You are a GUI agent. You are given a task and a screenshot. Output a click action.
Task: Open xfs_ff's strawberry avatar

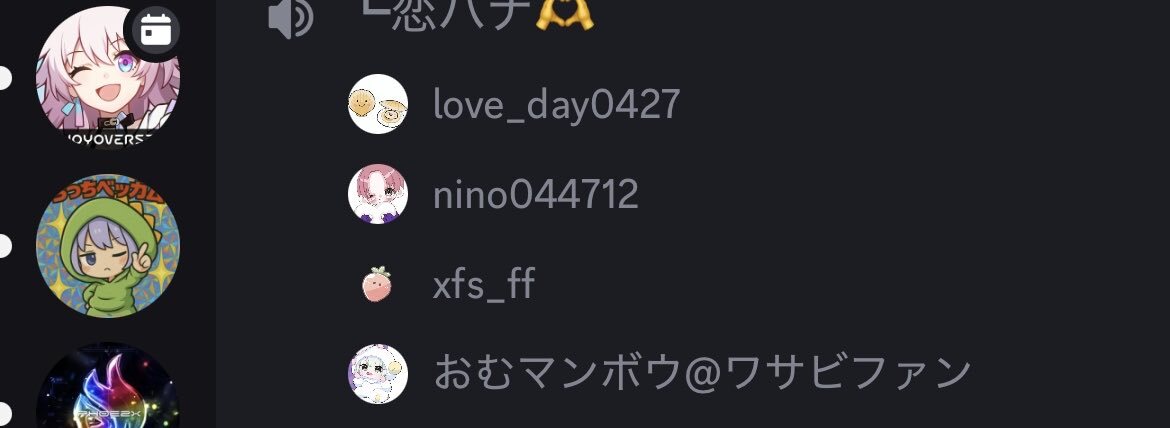(x=378, y=284)
